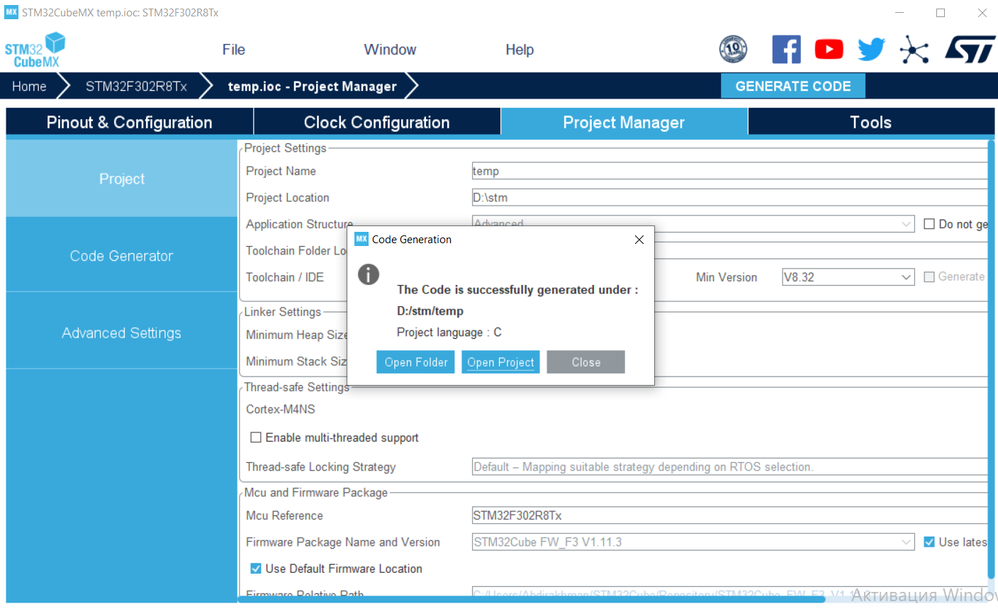Click the horizontal scrollbar at bottom
Viewport: 998px width, 609px height.
pyautogui.click(x=531, y=599)
